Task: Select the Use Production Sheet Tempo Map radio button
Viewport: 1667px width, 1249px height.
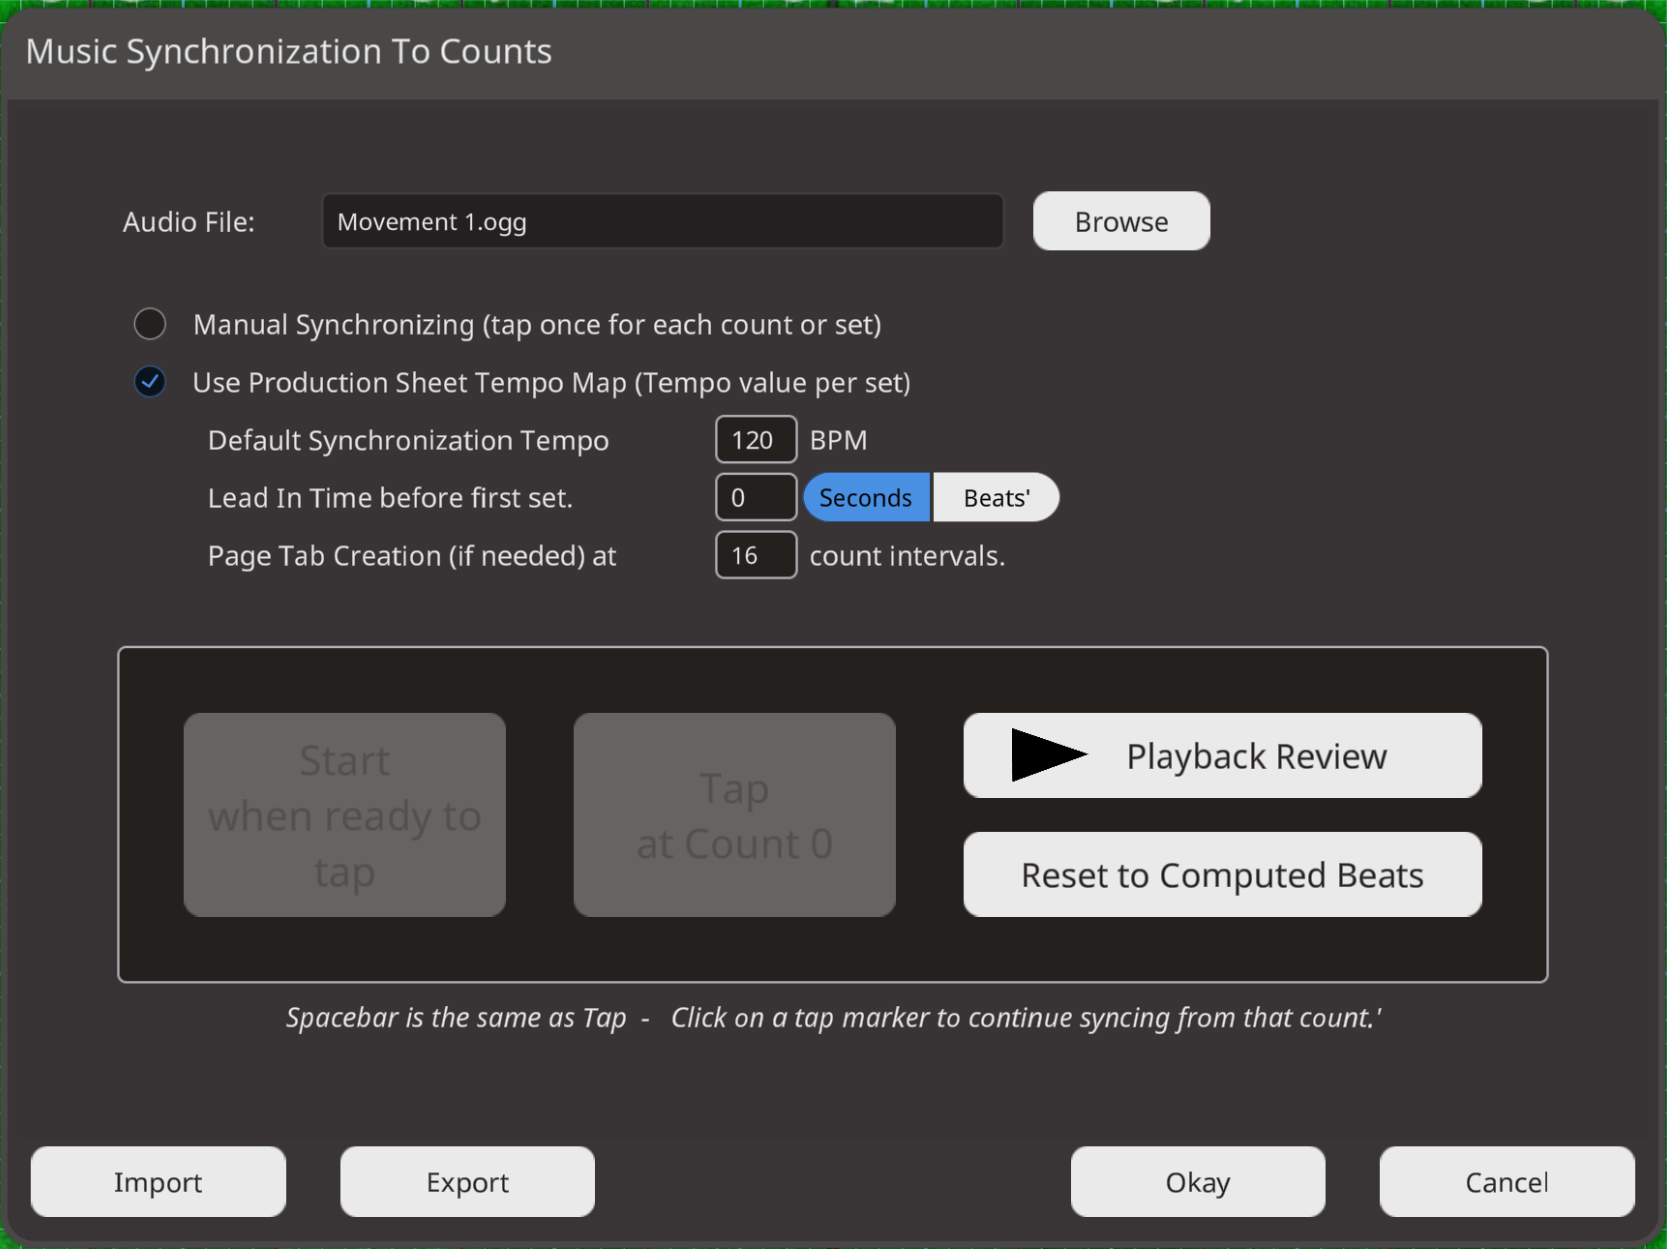Action: click(150, 382)
